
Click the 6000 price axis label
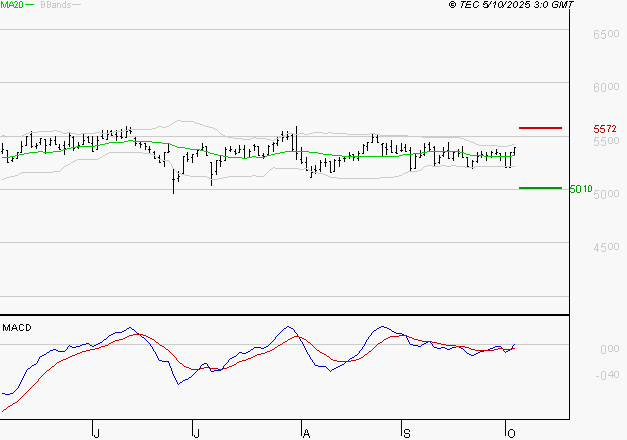pyautogui.click(x=605, y=87)
